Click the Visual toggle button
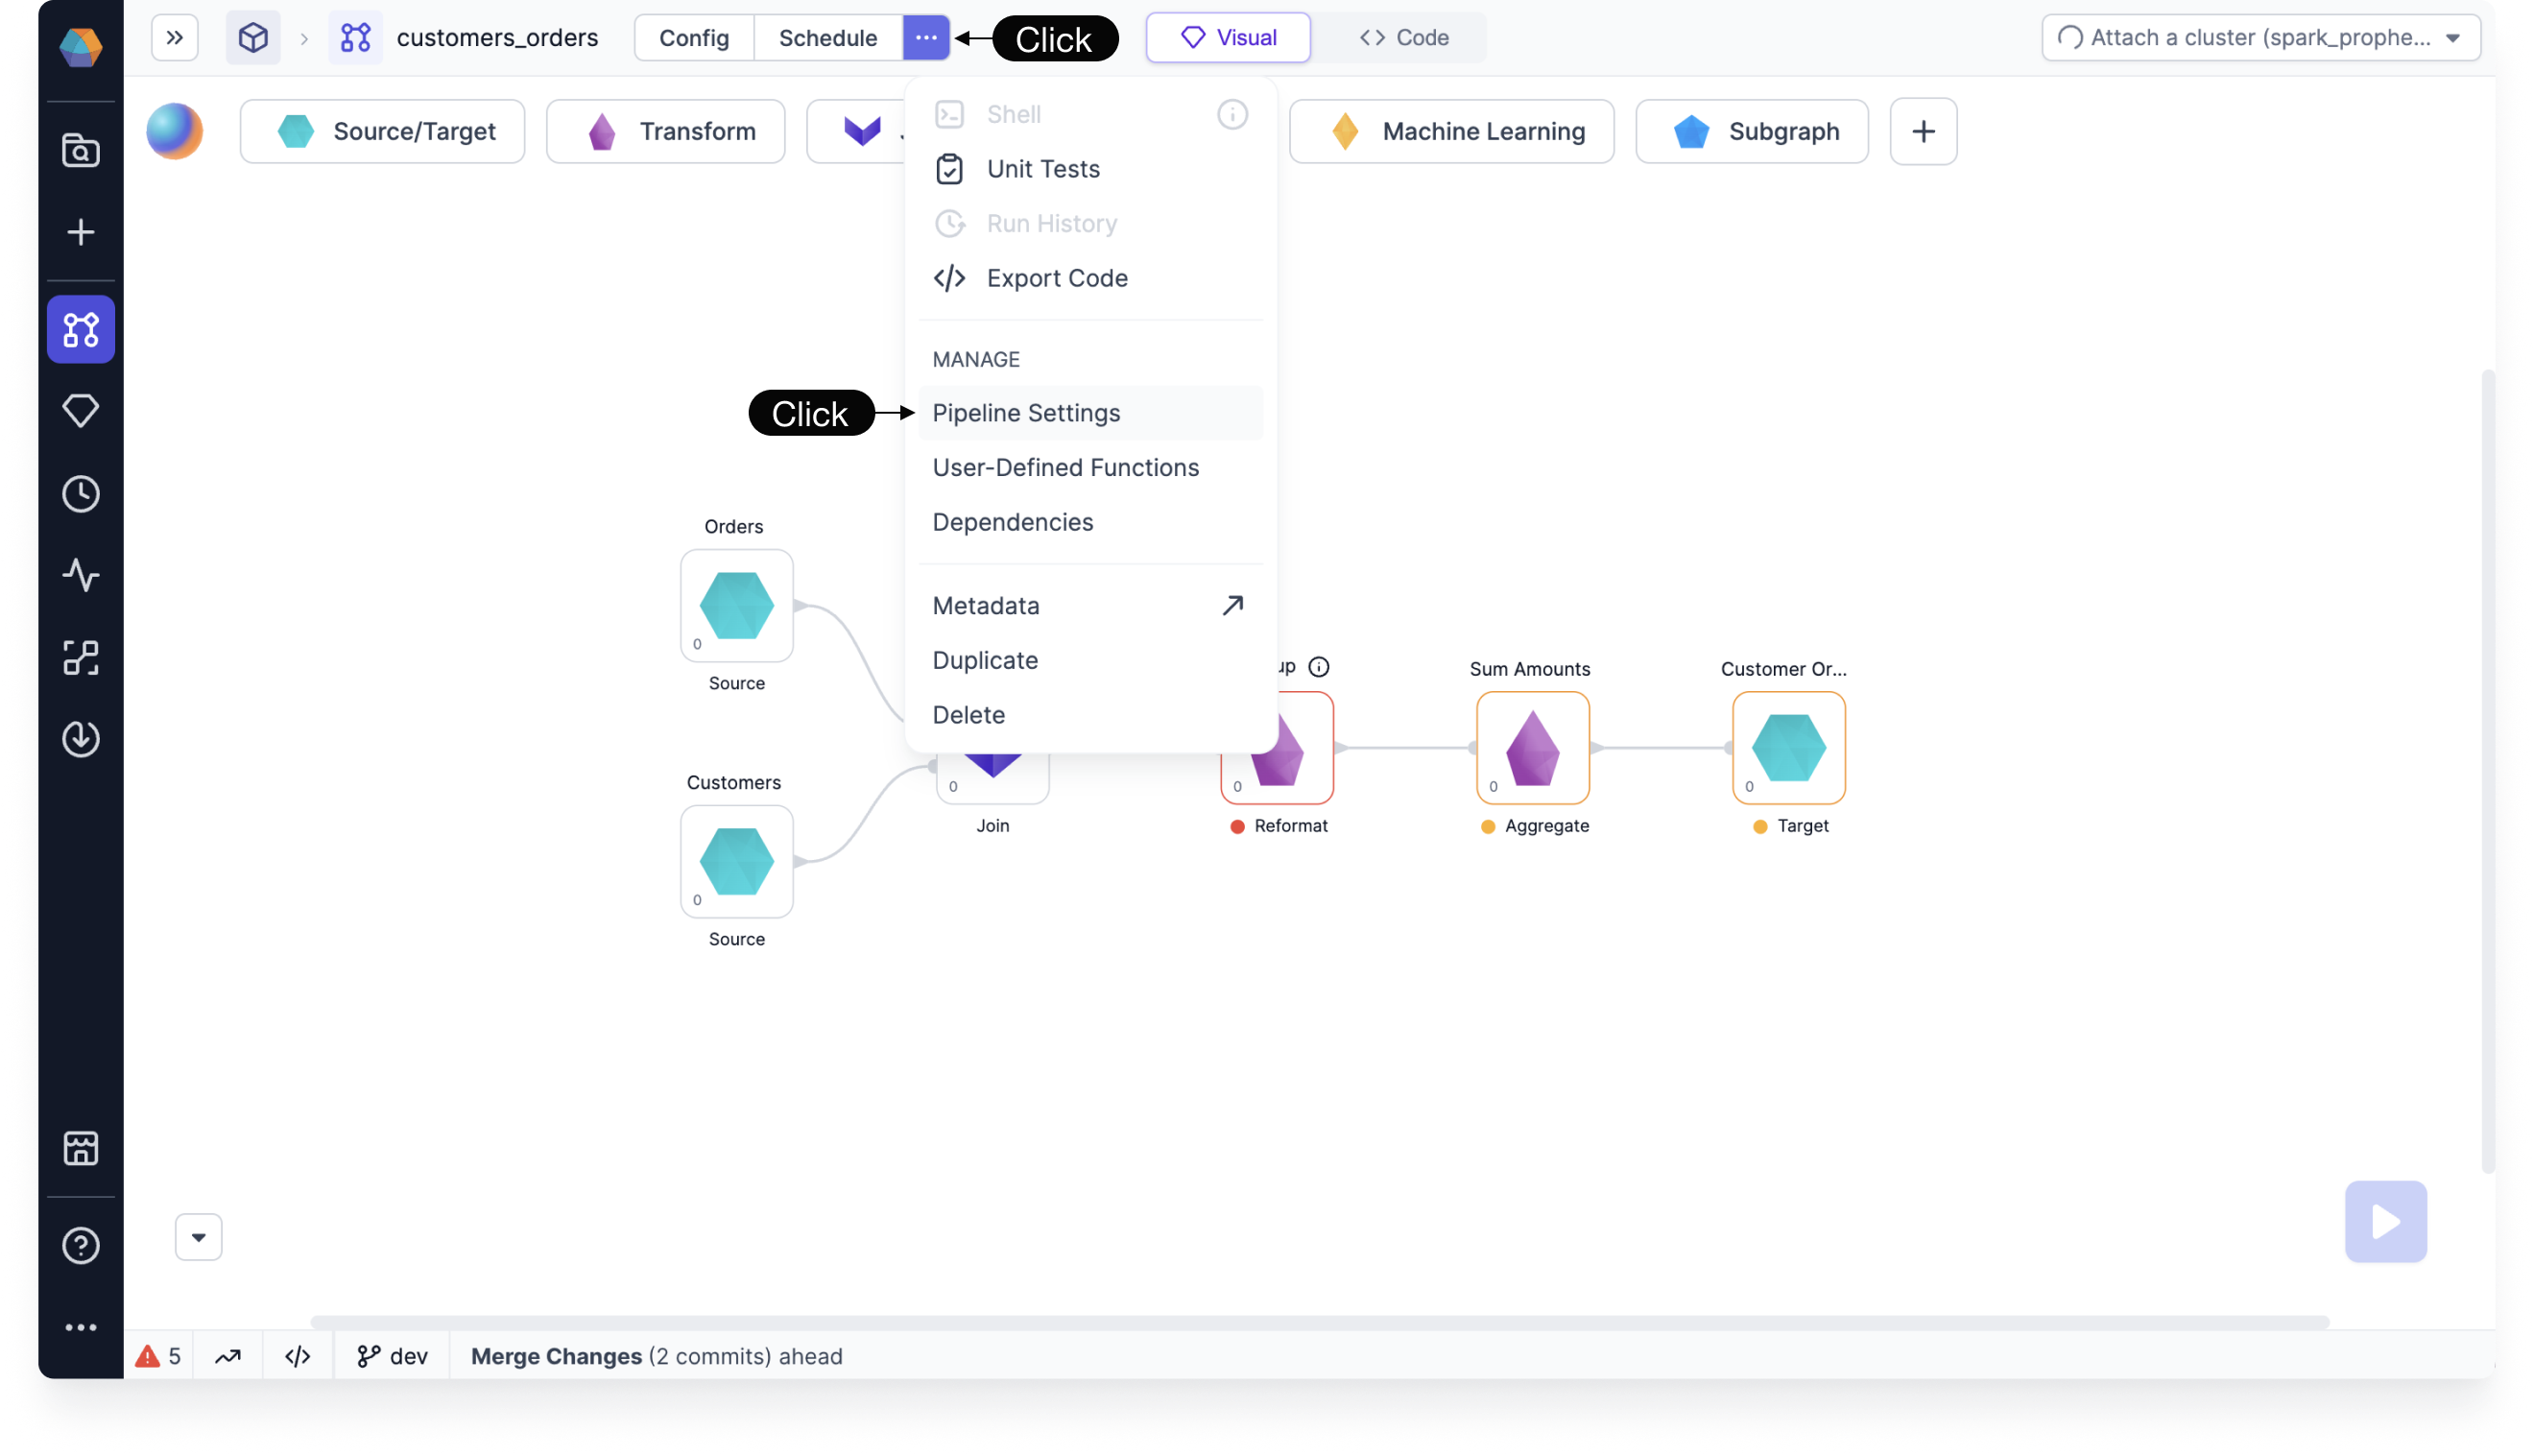 (x=1229, y=36)
